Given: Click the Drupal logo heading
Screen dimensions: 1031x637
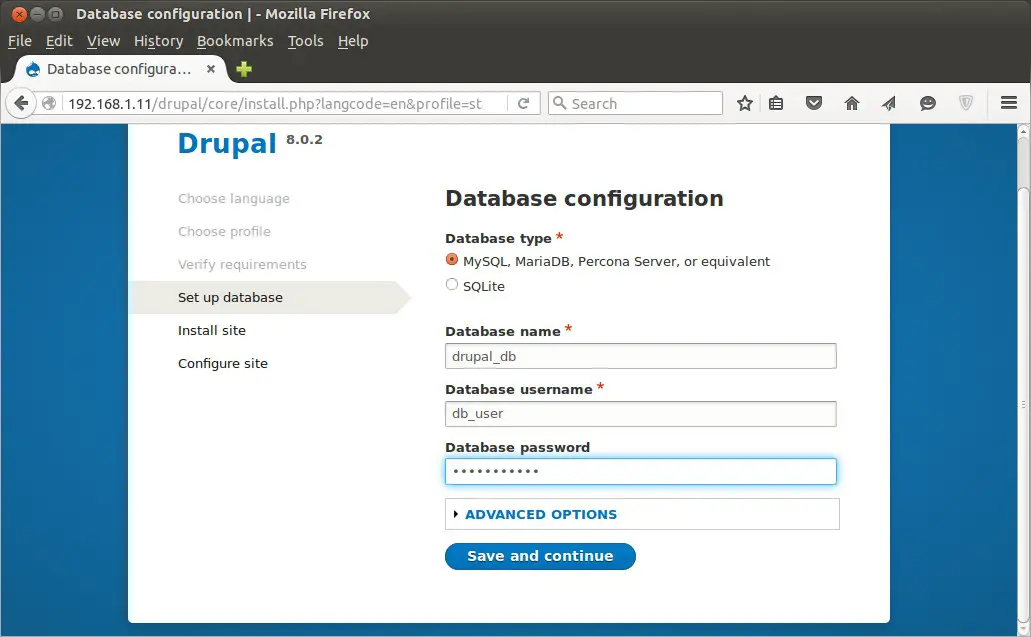Looking at the screenshot, I should 227,144.
